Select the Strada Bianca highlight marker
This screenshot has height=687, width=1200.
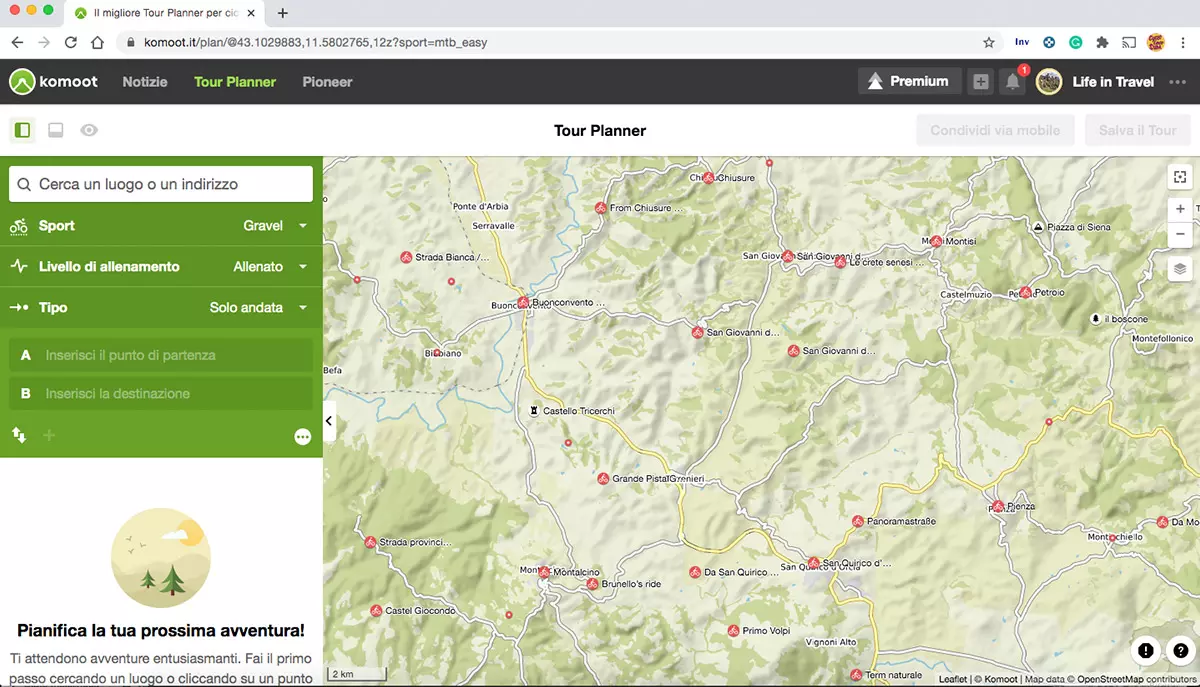406,257
